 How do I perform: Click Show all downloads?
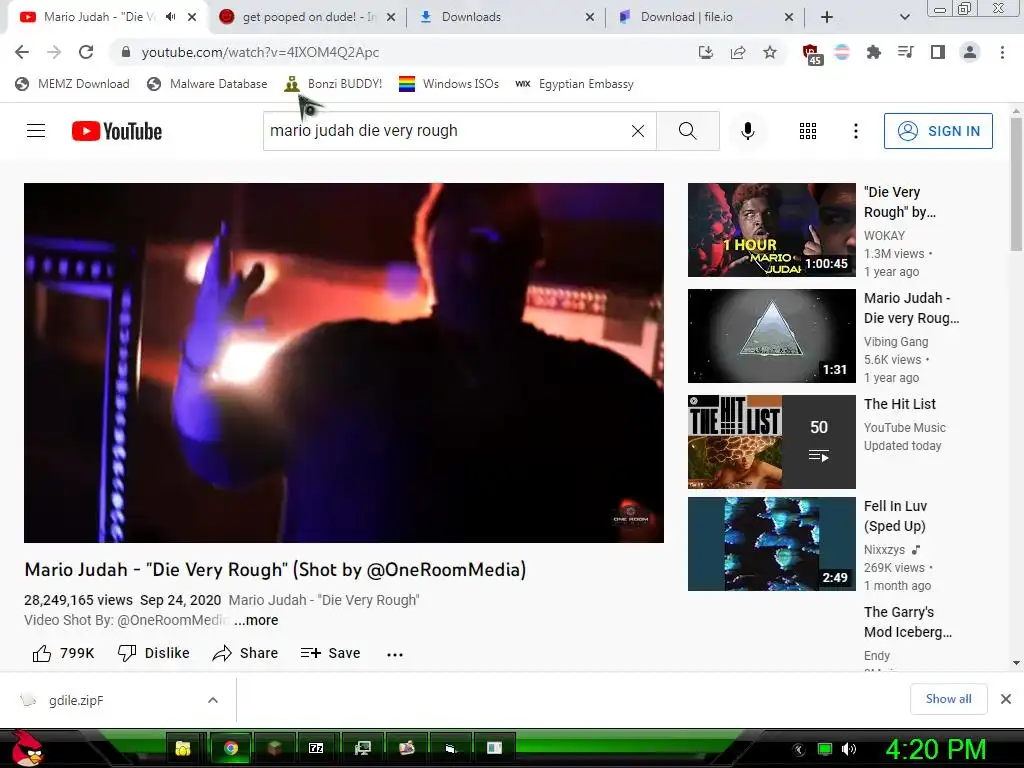click(948, 699)
